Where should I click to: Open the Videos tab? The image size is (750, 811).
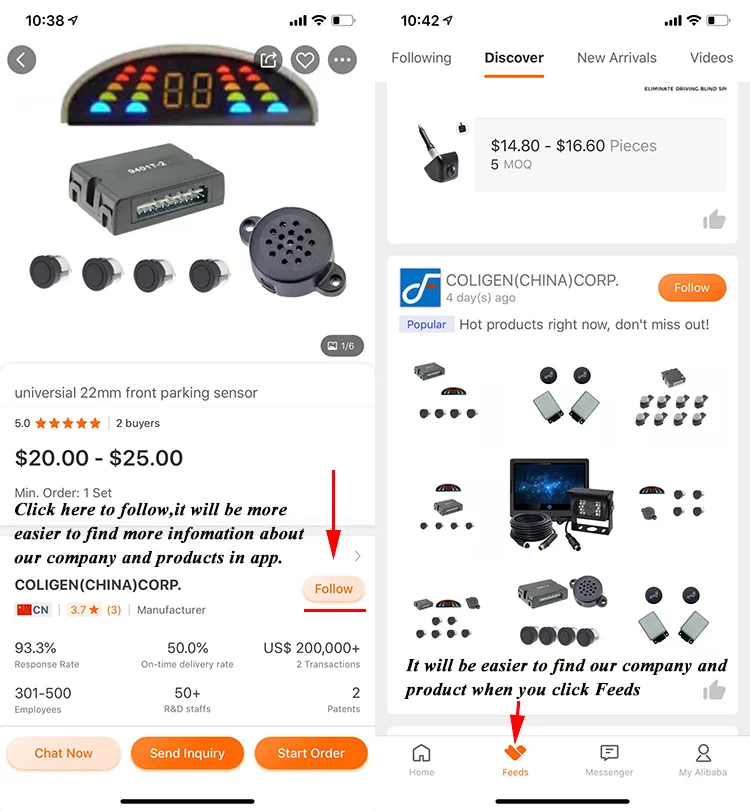pyautogui.click(x=711, y=58)
